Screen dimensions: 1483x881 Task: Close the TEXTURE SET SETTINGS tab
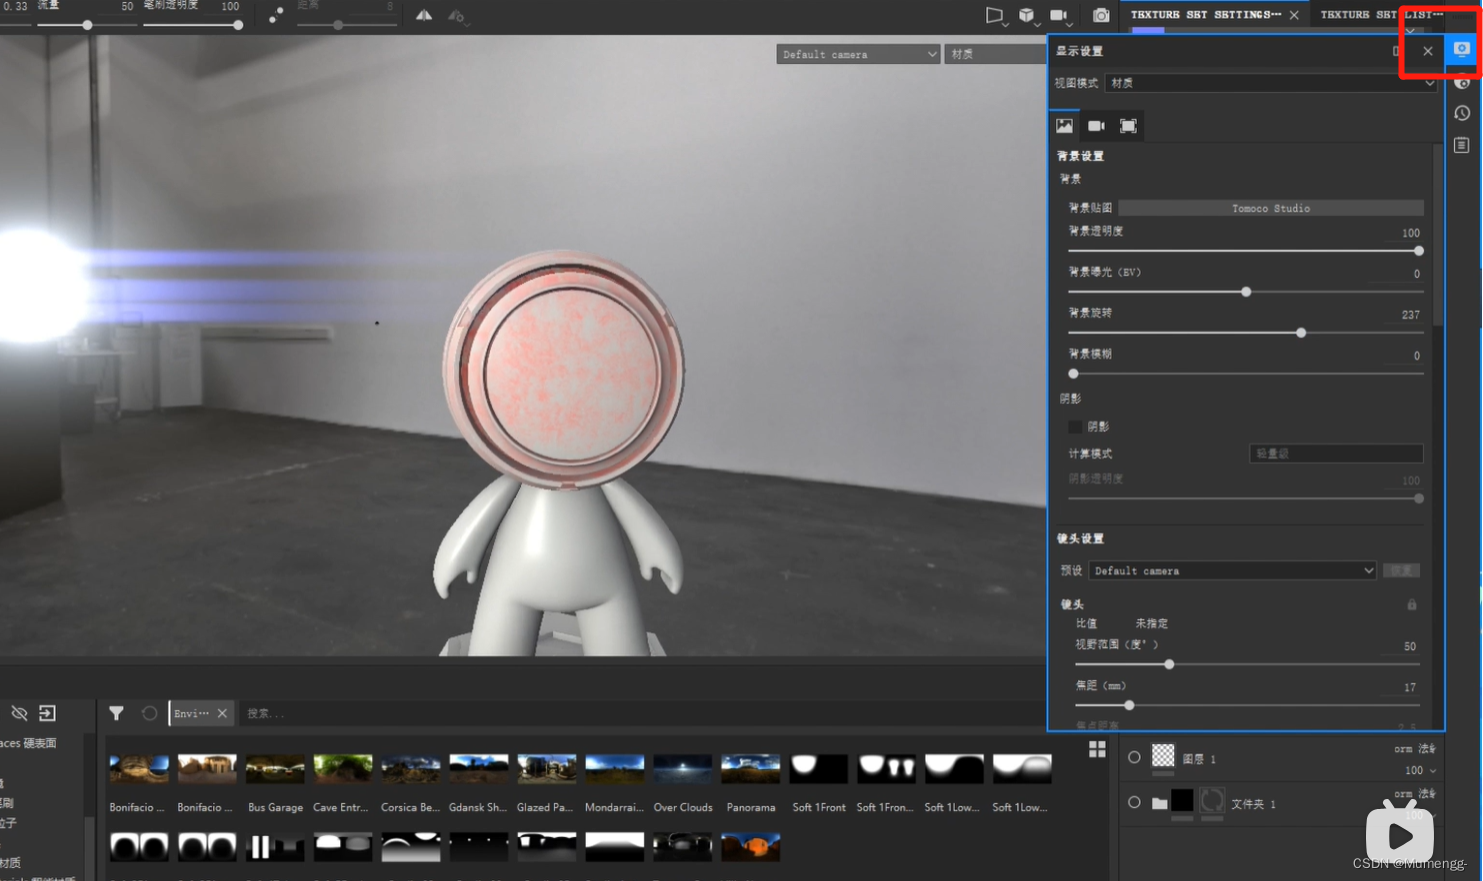1294,15
